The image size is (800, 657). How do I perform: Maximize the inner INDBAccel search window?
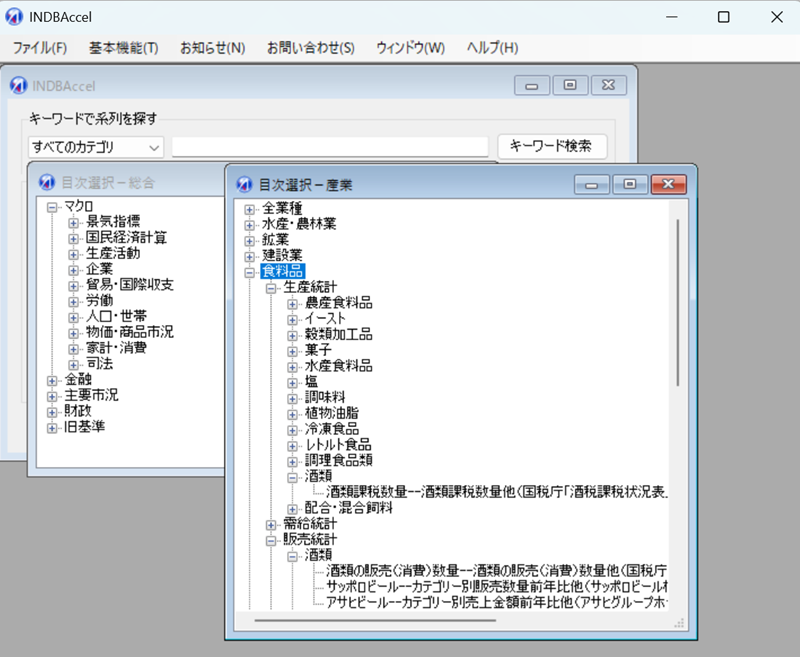[x=570, y=86]
